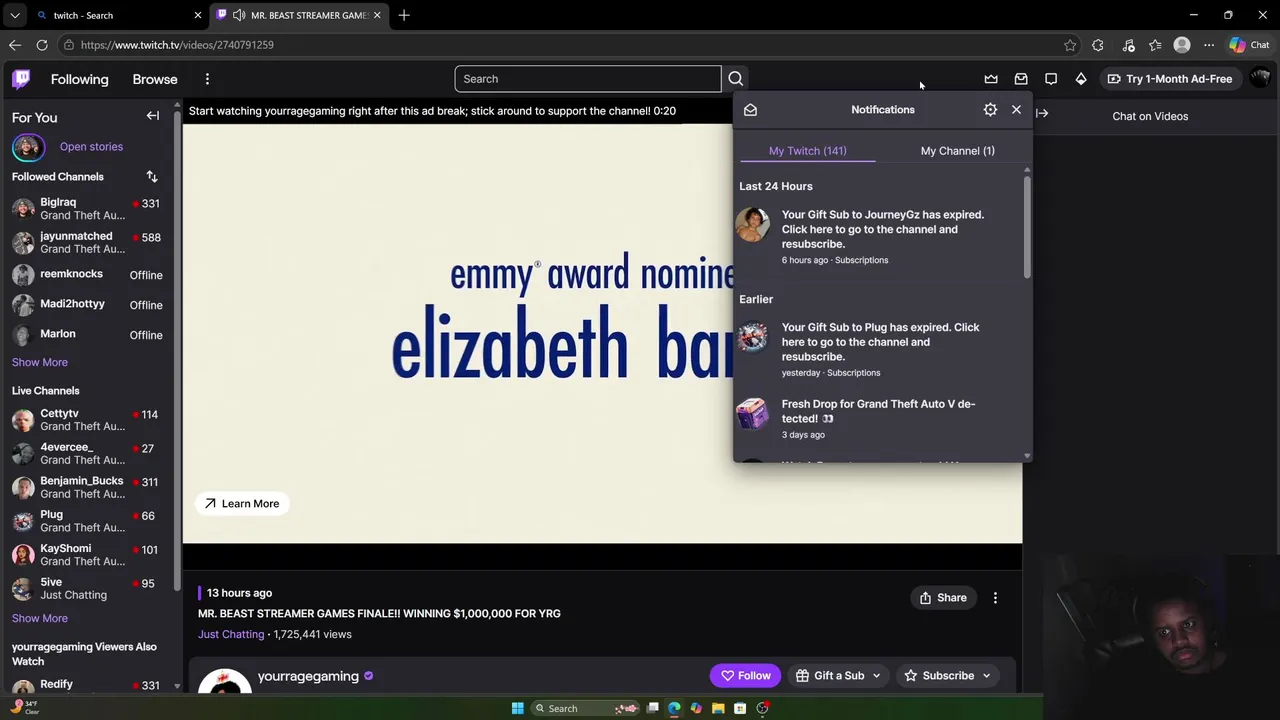The width and height of the screenshot is (1280, 720).
Task: Open the JourneyGz gift sub expired notification
Action: [878, 237]
